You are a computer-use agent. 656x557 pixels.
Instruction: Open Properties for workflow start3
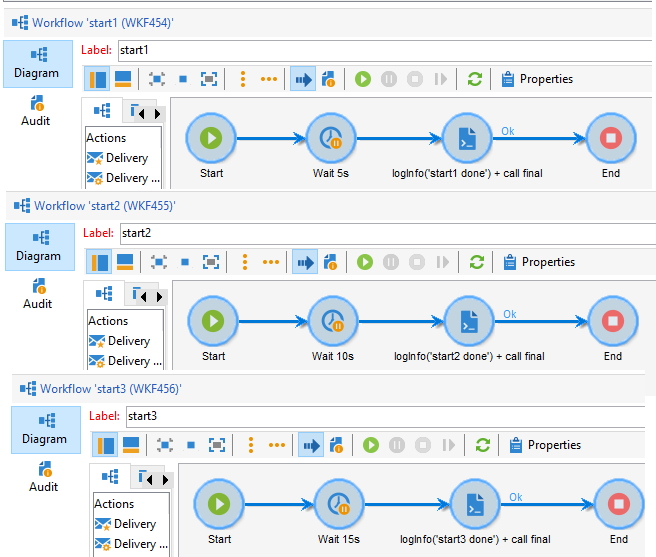coord(545,445)
